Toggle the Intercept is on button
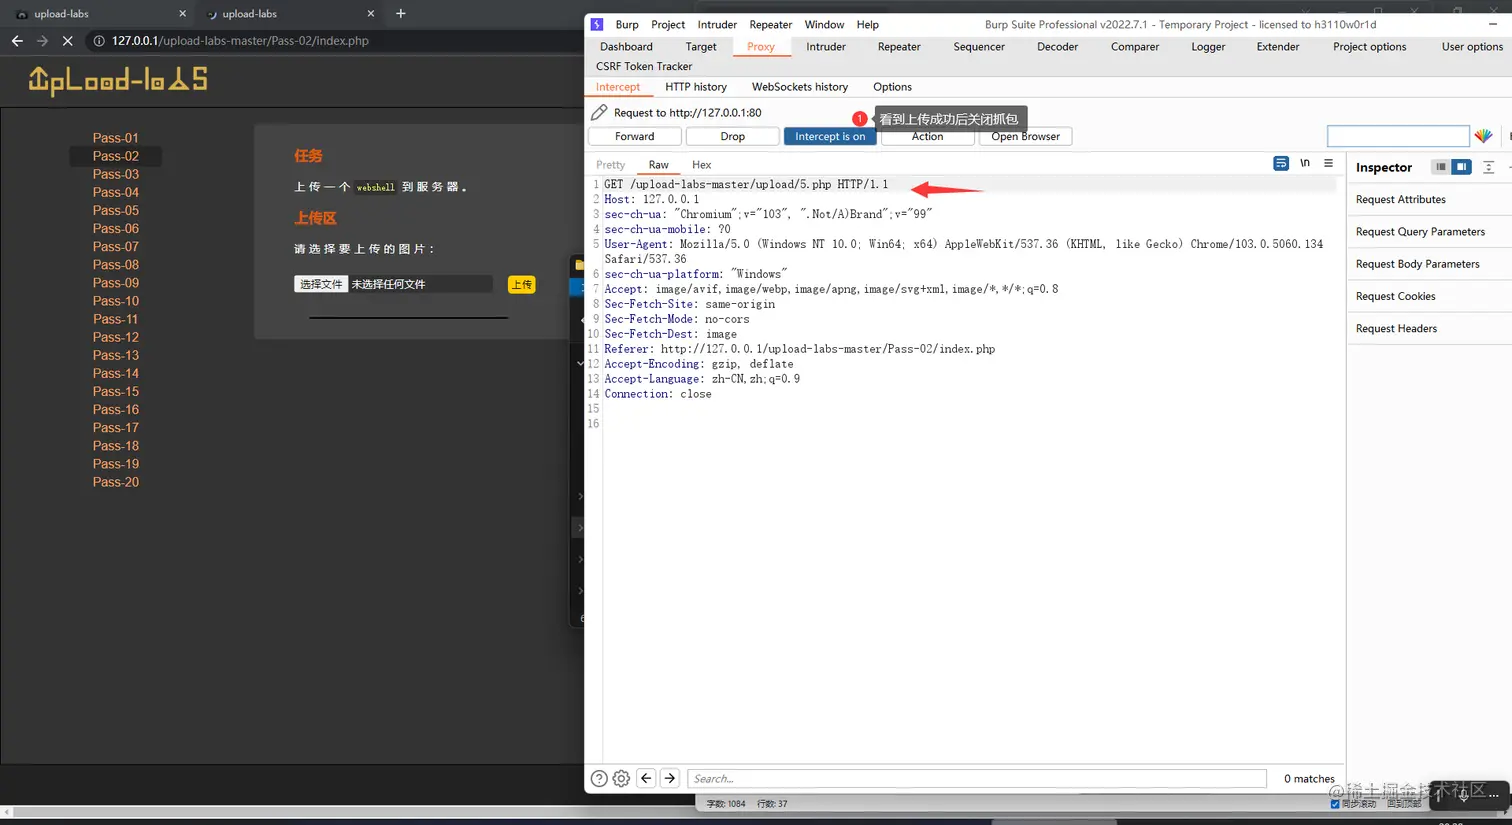1512x825 pixels. point(830,136)
